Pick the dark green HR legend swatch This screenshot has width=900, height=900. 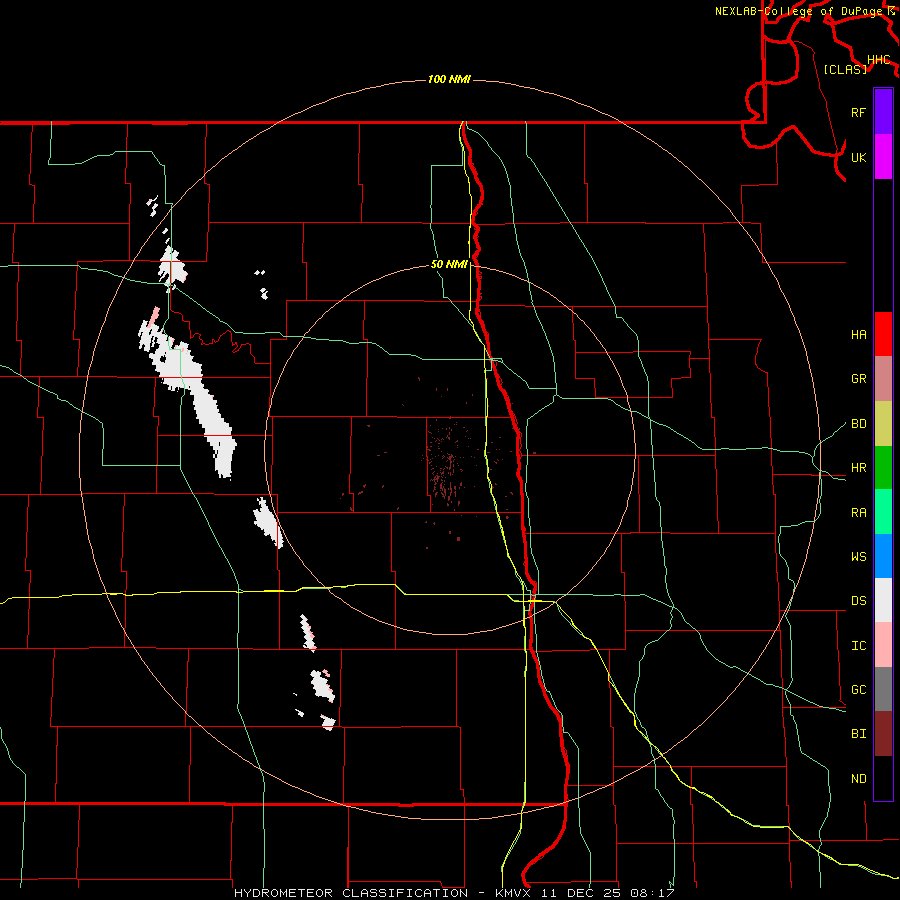tap(883, 467)
